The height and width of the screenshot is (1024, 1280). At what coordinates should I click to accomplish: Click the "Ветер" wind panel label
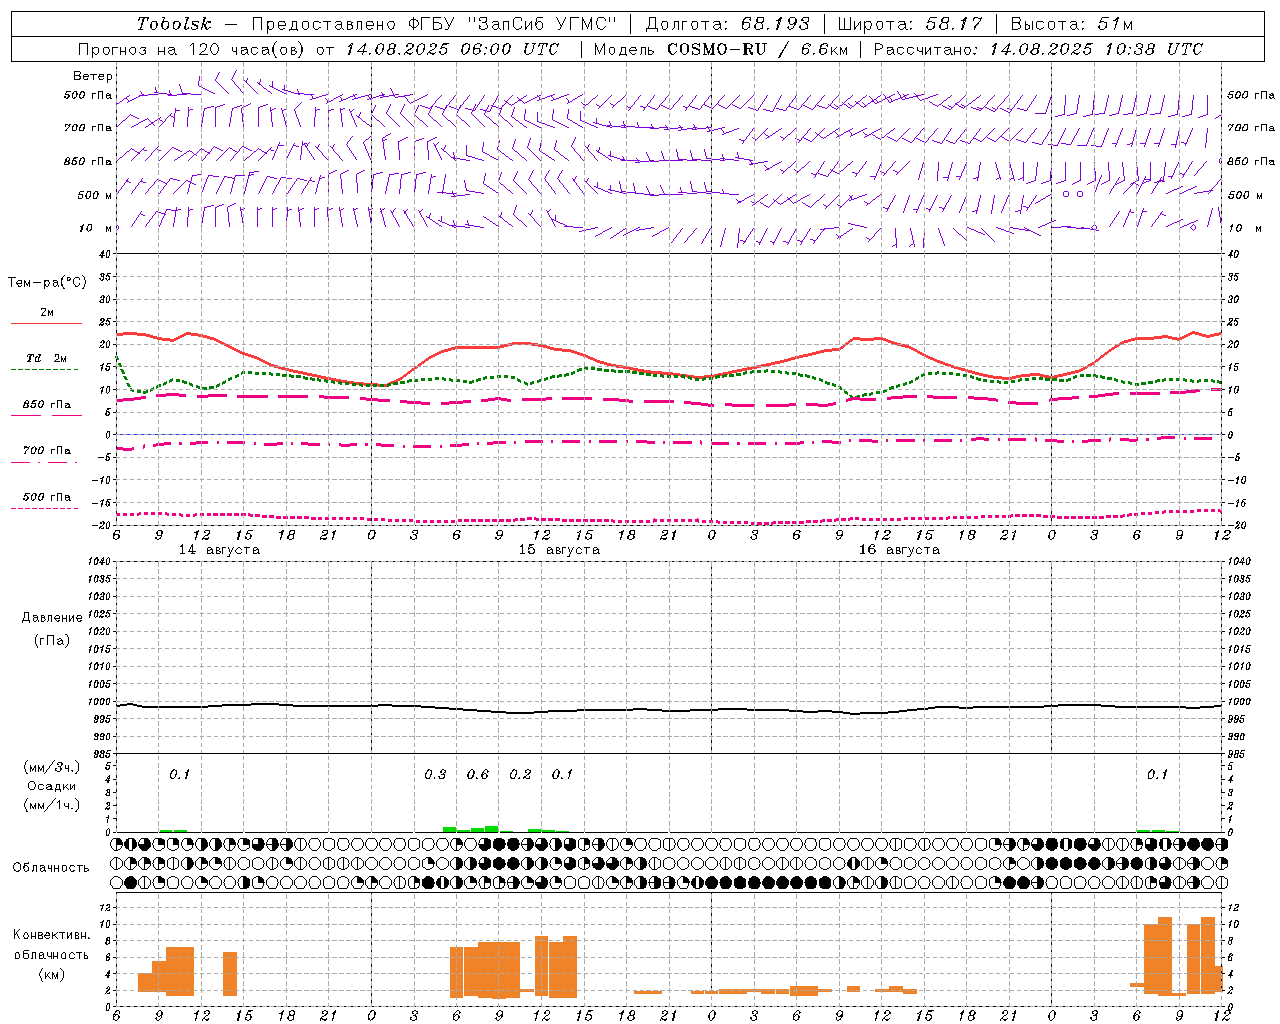click(93, 76)
